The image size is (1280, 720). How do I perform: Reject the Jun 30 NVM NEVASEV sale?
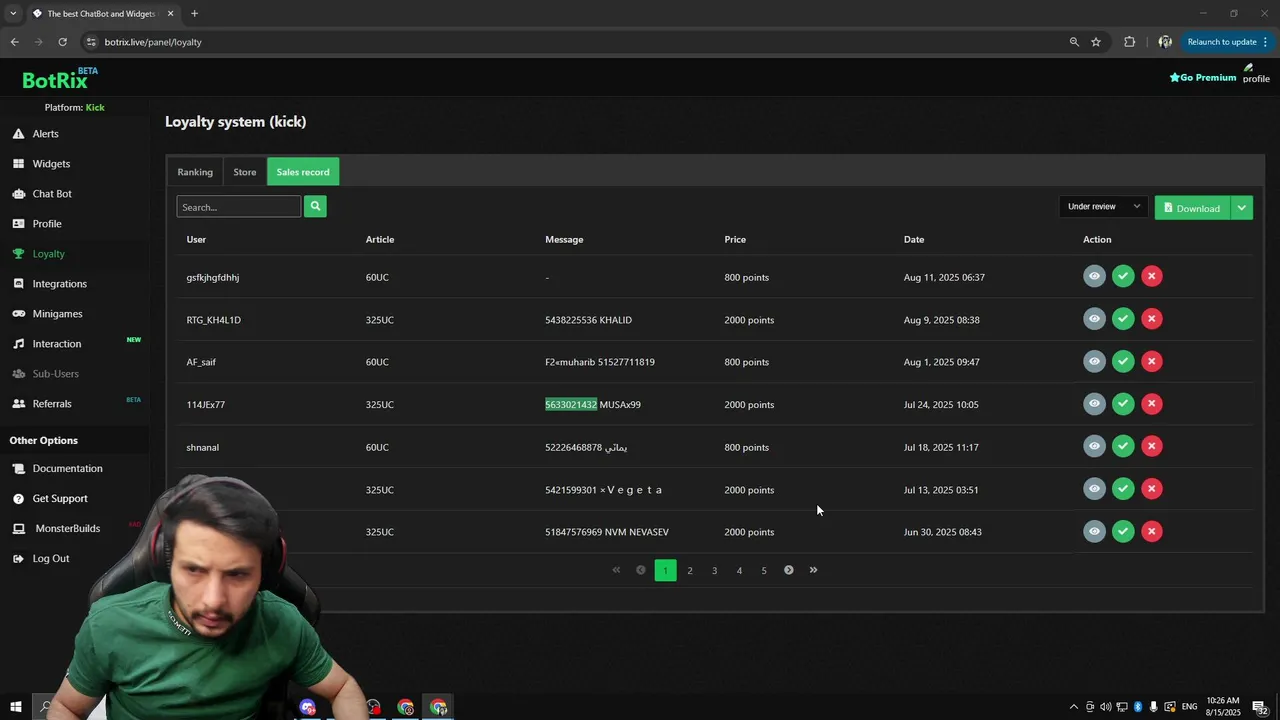[x=1152, y=531]
